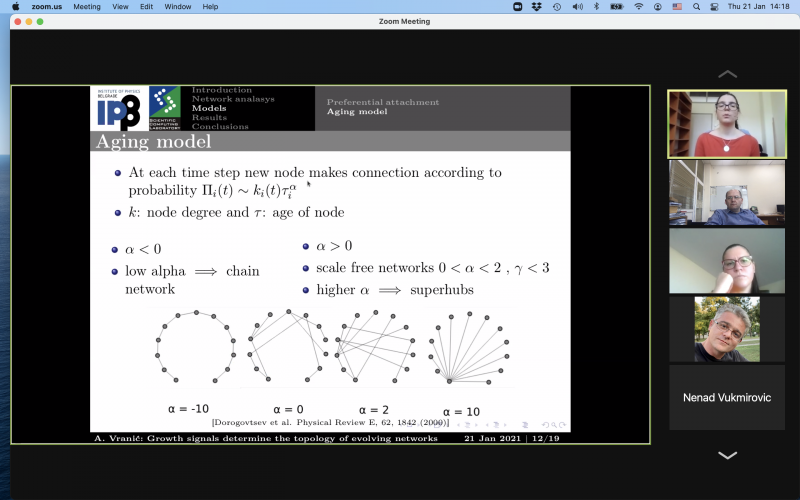Click the network diagram labeled α = 2
Screen dimensions: 800x500
point(374,346)
